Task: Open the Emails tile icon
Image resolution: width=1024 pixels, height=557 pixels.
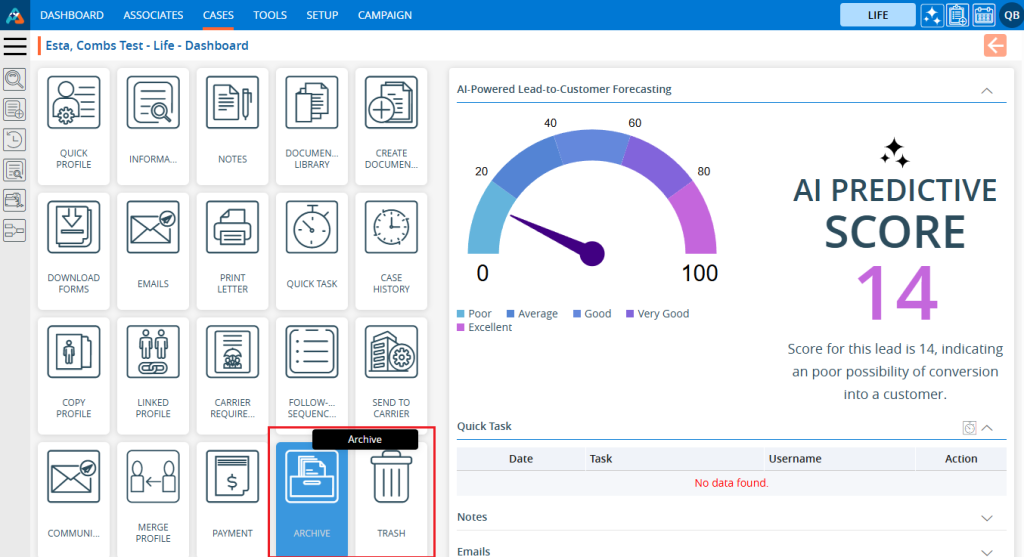Action: (x=153, y=228)
